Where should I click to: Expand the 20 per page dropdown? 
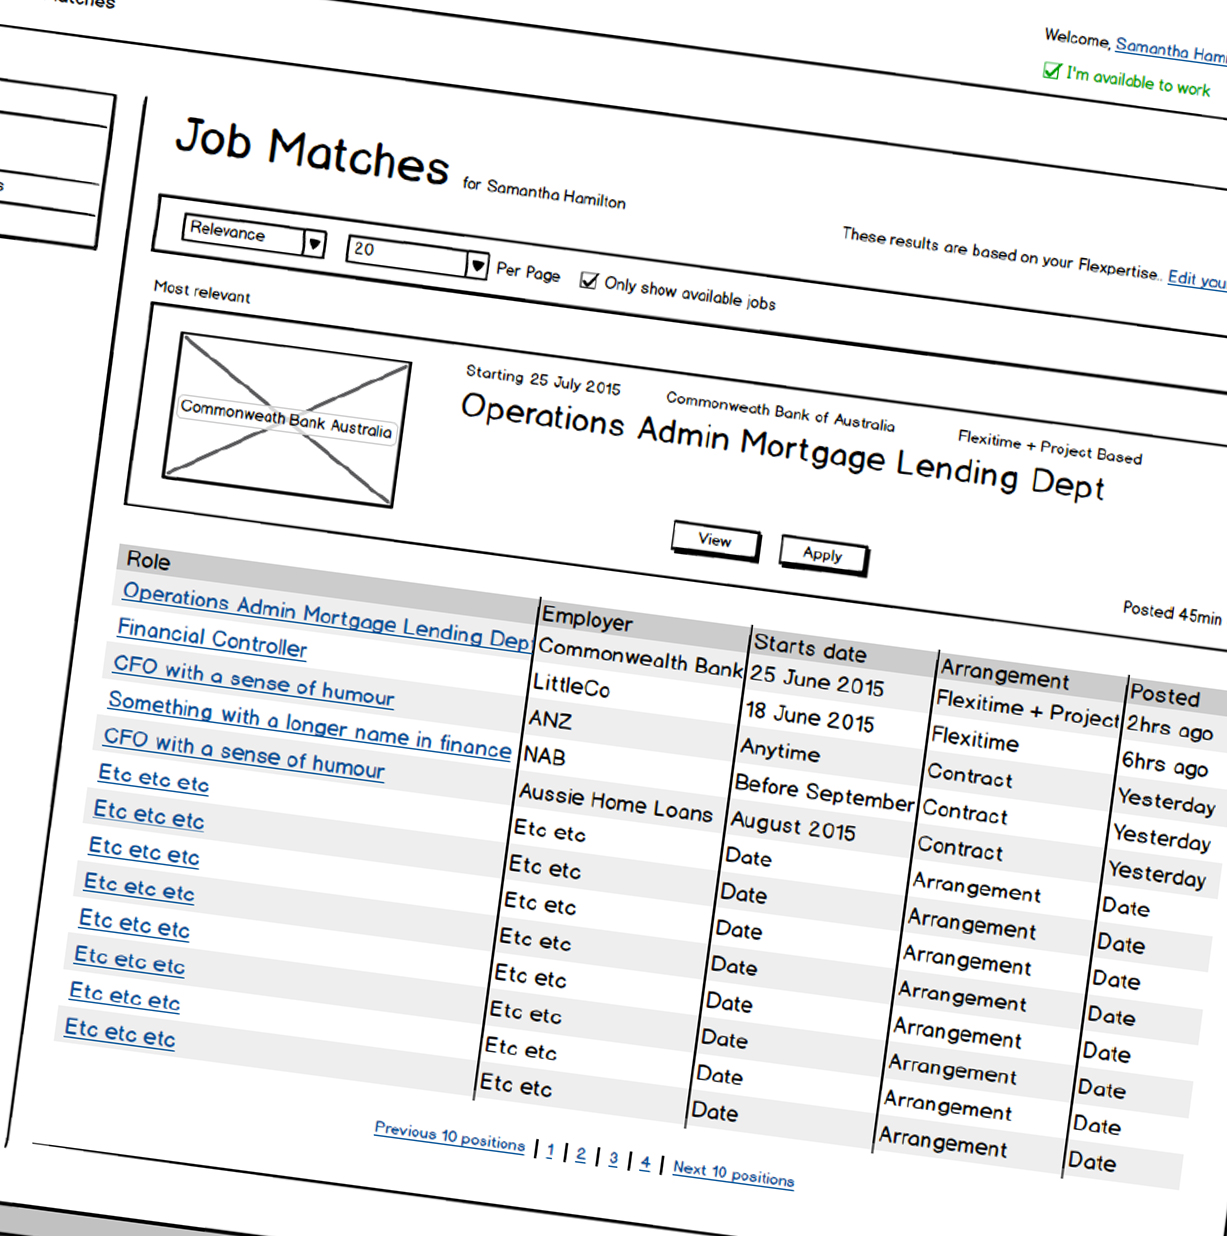pyautogui.click(x=477, y=265)
